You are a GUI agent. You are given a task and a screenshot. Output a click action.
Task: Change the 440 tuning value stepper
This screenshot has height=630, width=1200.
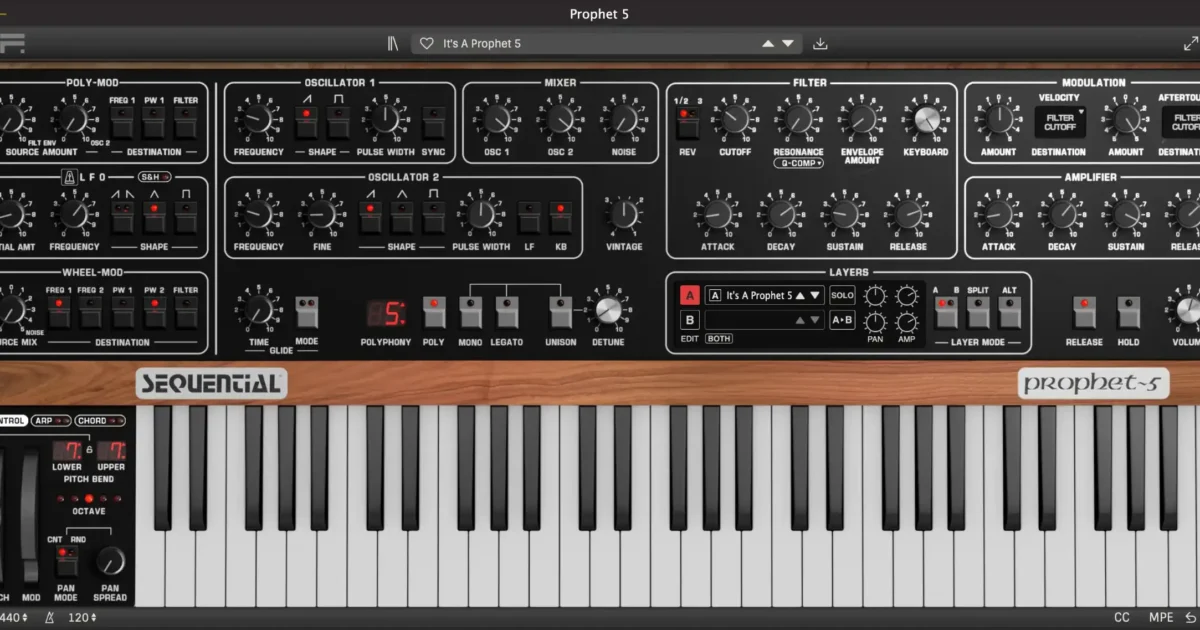point(15,618)
